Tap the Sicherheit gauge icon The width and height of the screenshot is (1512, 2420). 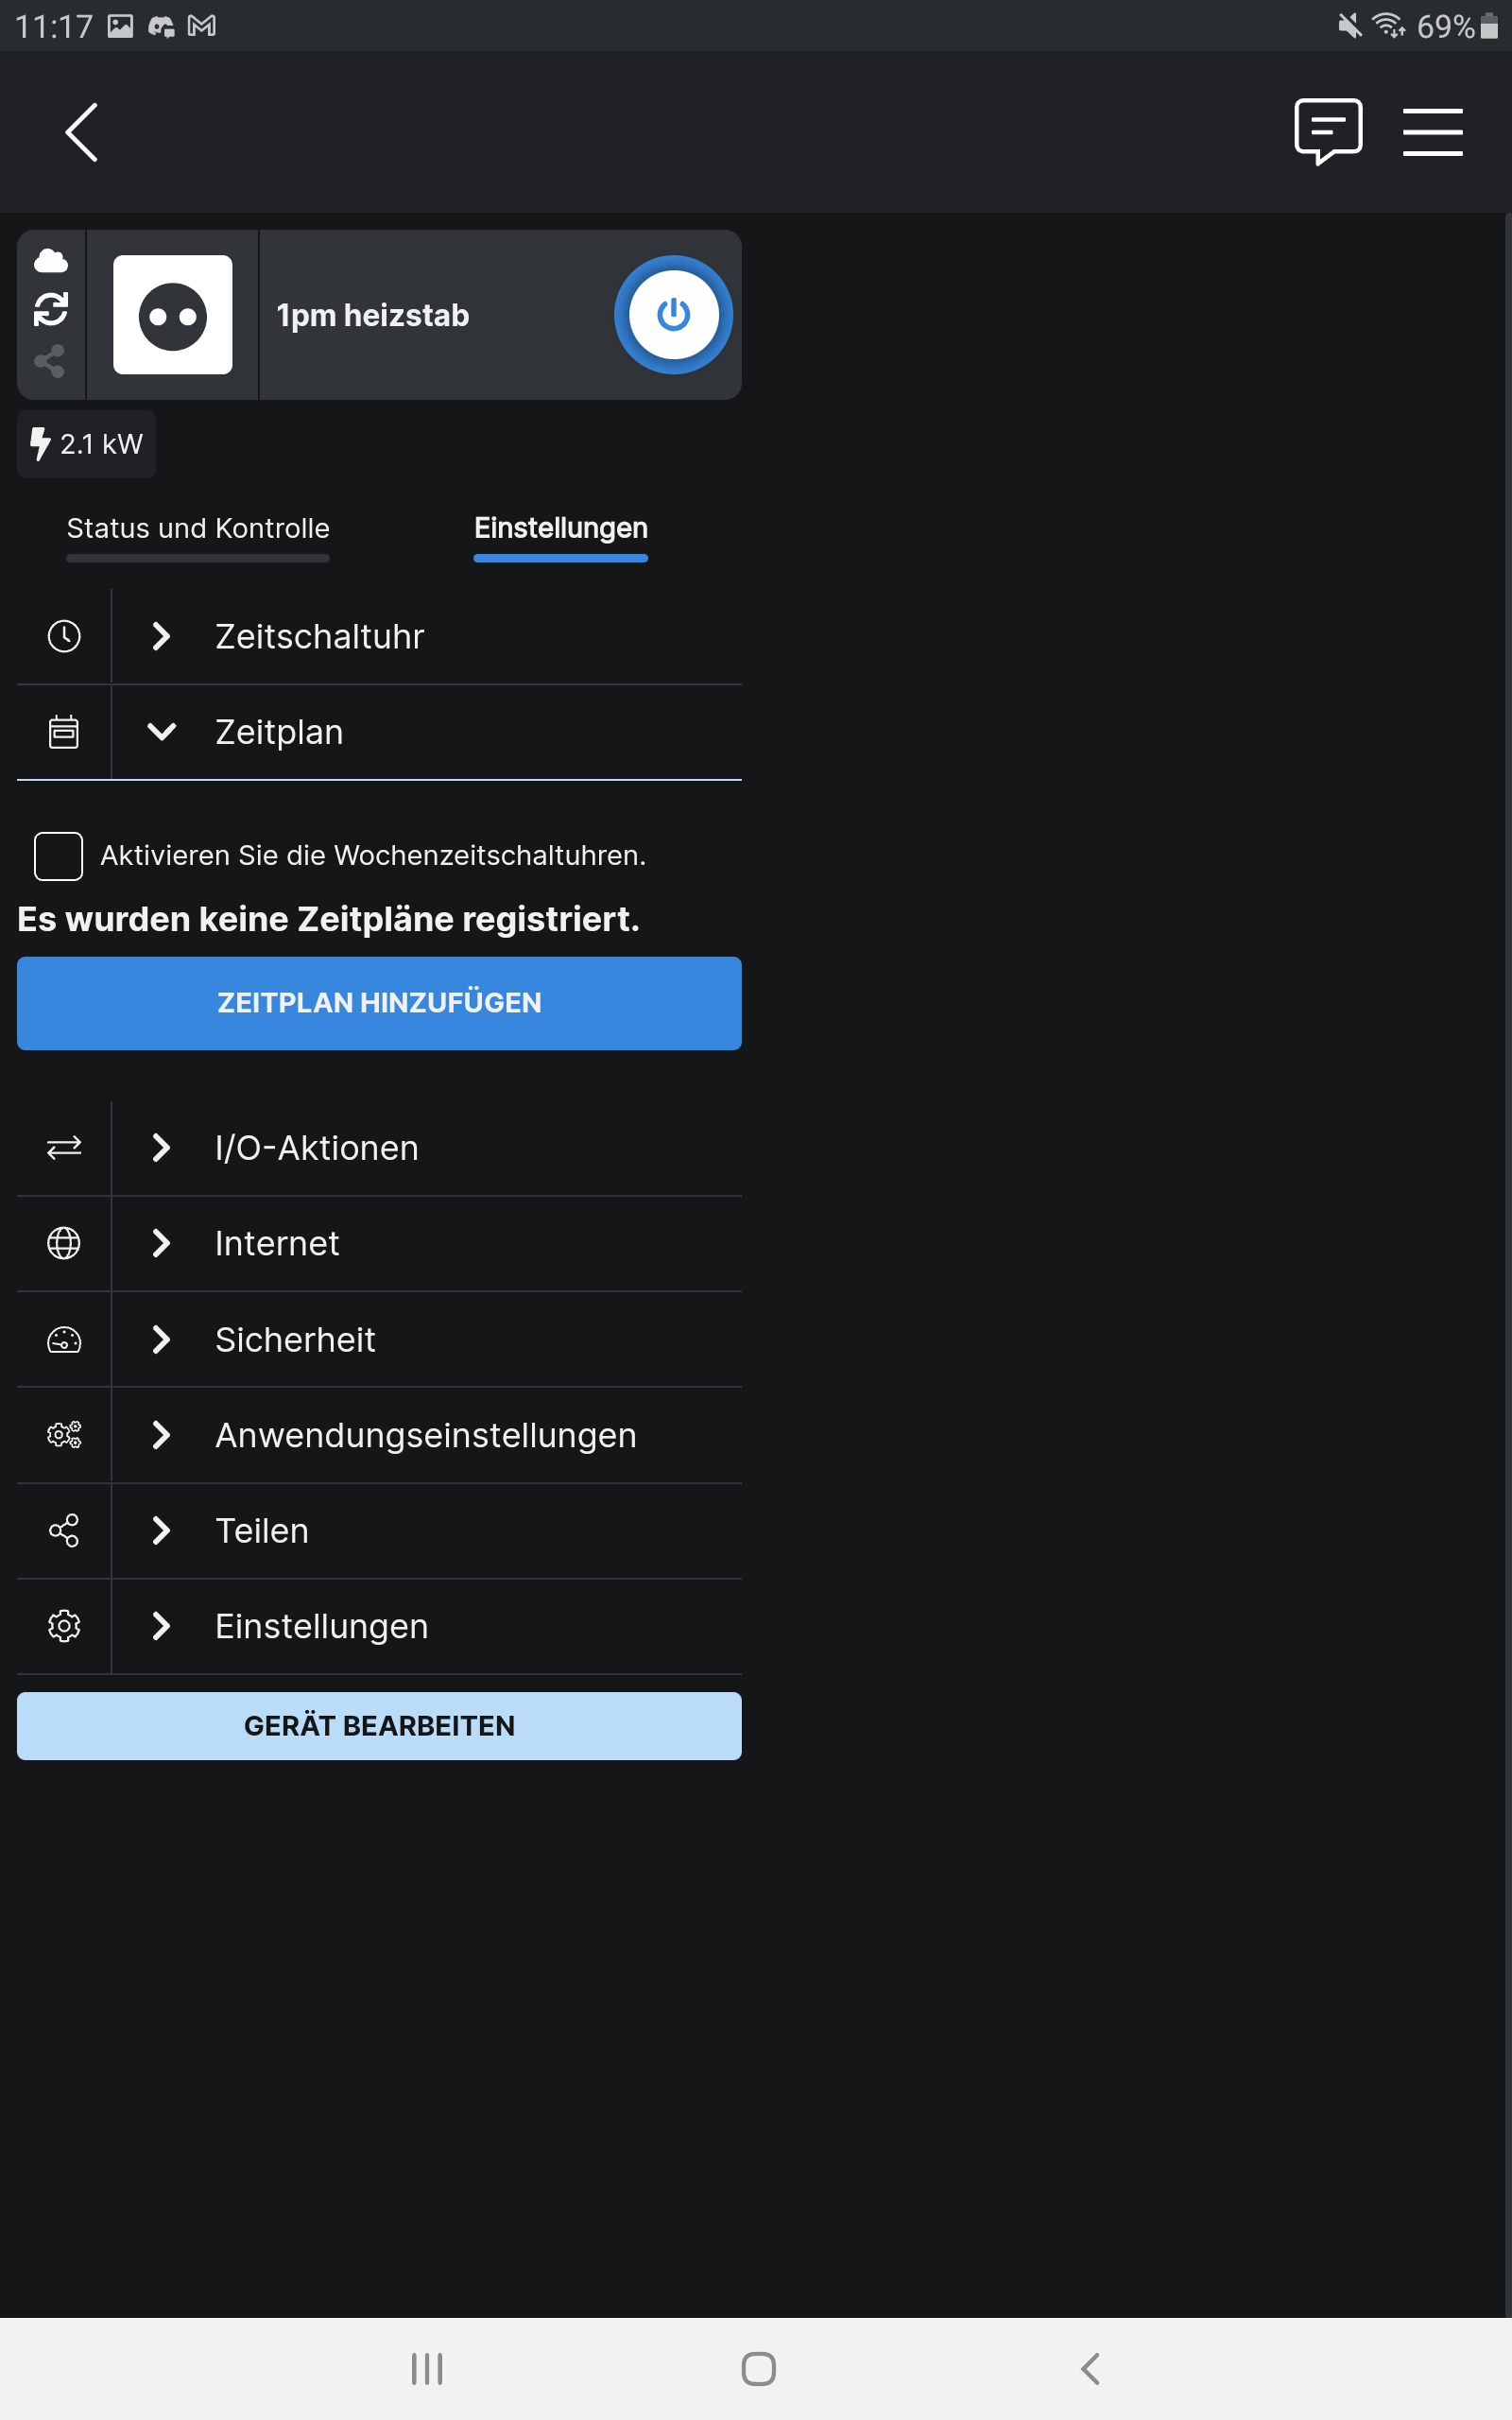[64, 1340]
